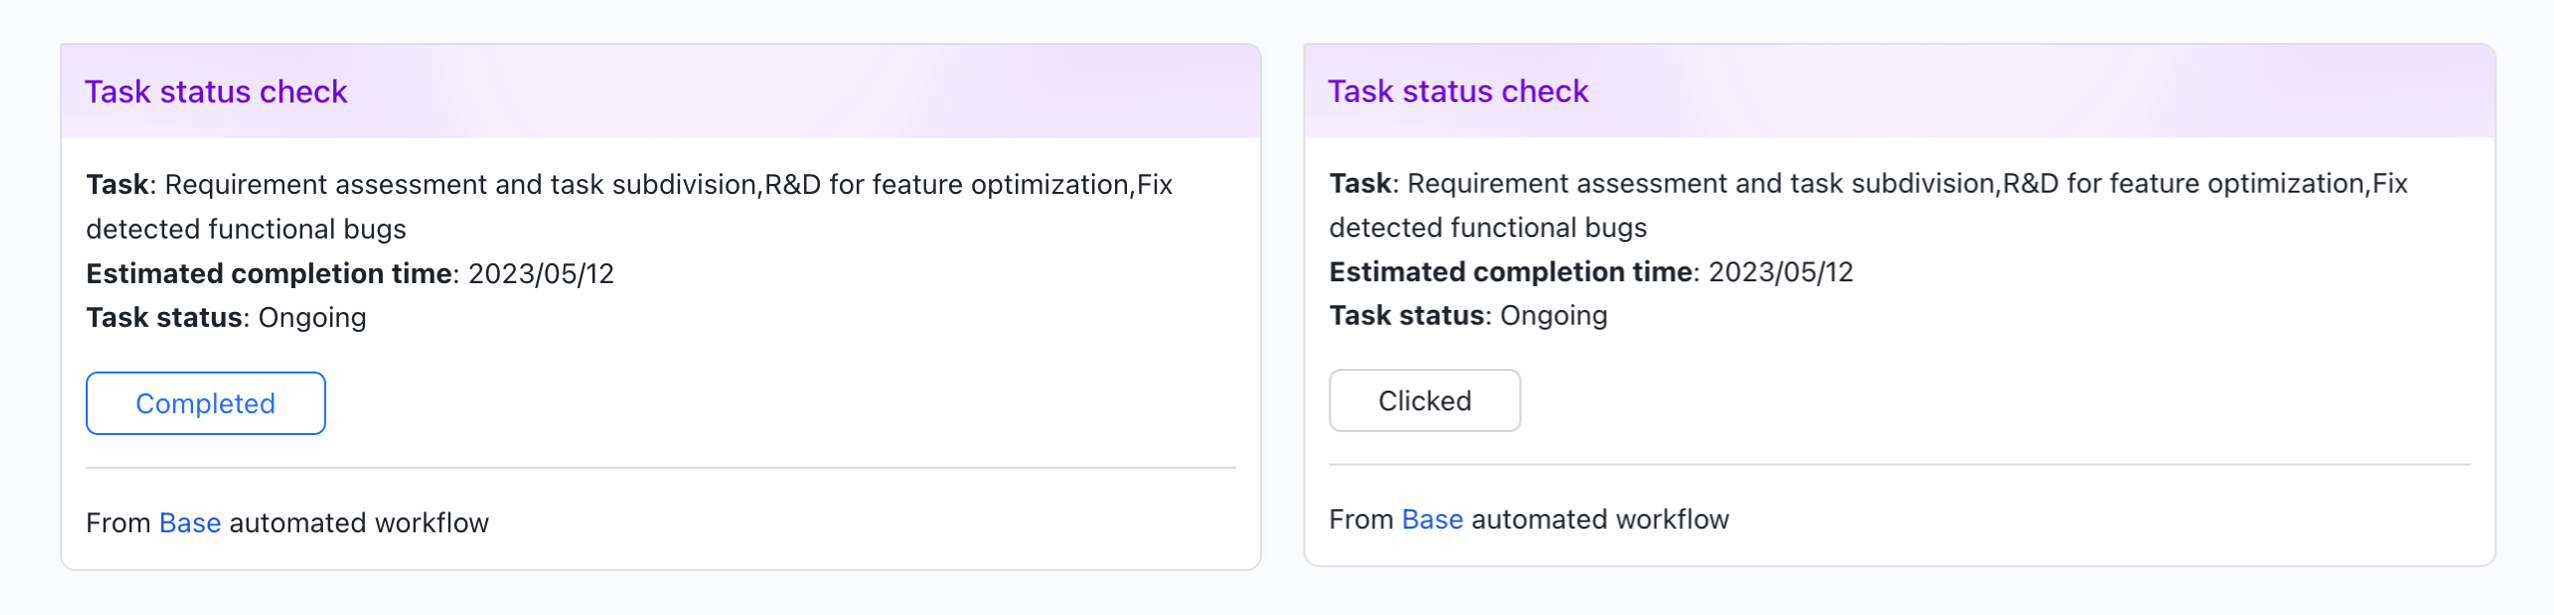The height and width of the screenshot is (615, 2554).
Task: Click the bold "Task status" label in the right card
Action: pyautogui.click(x=1406, y=316)
